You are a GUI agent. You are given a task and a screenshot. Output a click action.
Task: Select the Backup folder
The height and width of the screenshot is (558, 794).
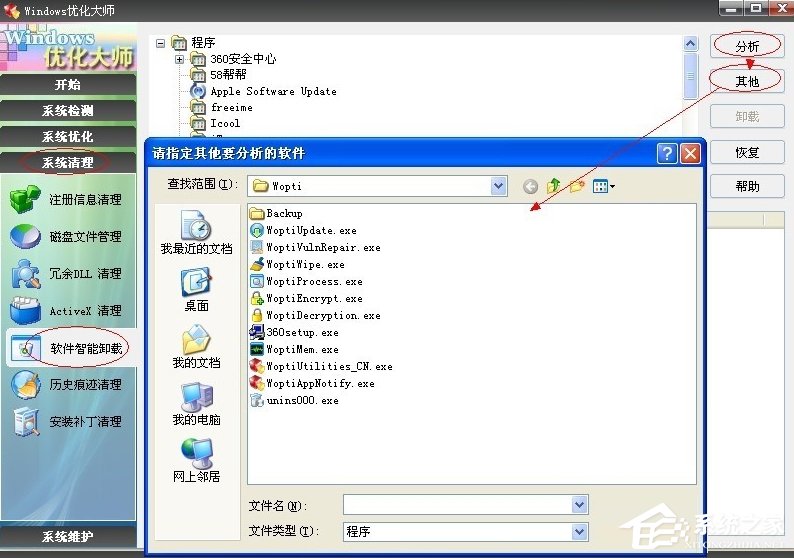(x=276, y=213)
